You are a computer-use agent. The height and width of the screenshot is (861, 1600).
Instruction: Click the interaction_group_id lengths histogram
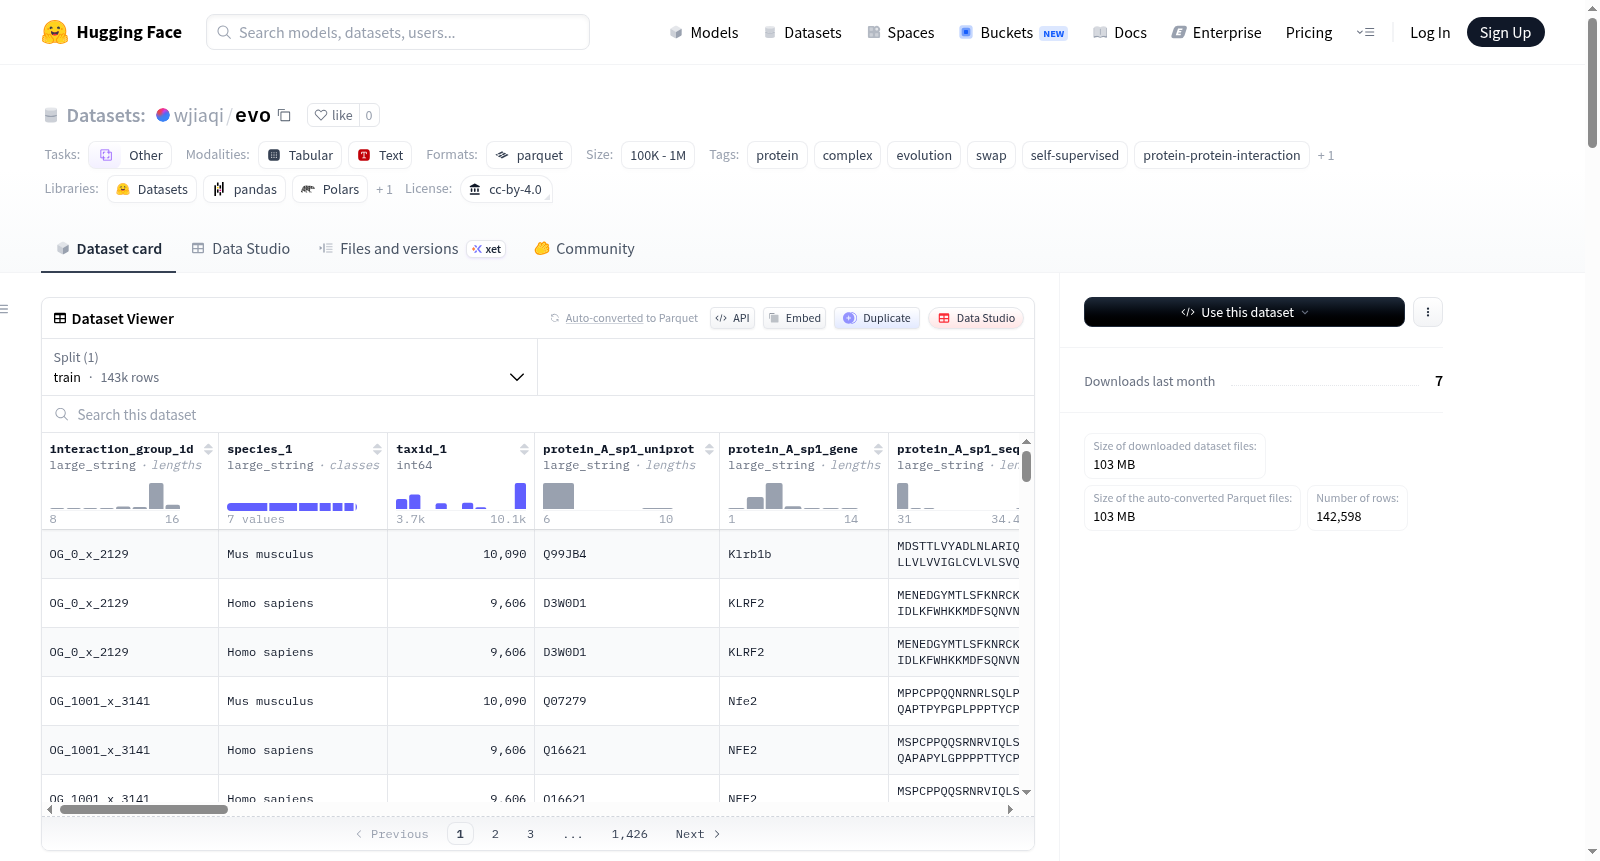click(115, 496)
